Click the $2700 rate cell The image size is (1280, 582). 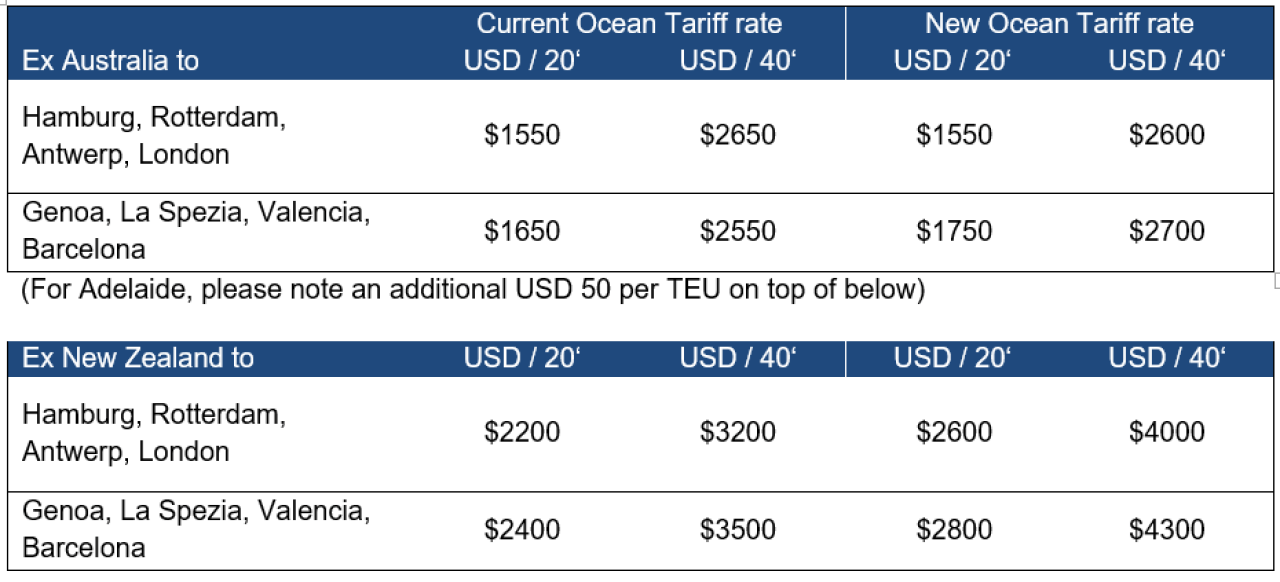click(x=1167, y=231)
